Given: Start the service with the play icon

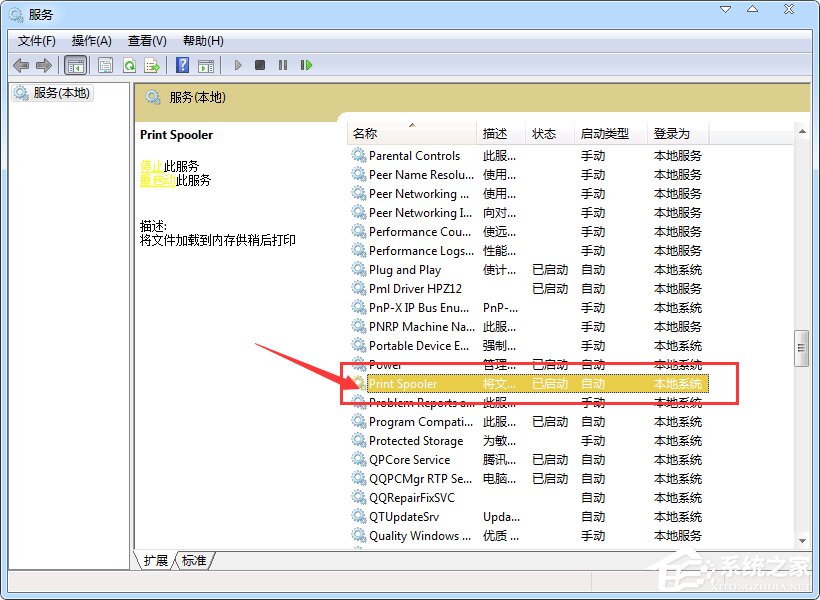Looking at the screenshot, I should coord(237,64).
